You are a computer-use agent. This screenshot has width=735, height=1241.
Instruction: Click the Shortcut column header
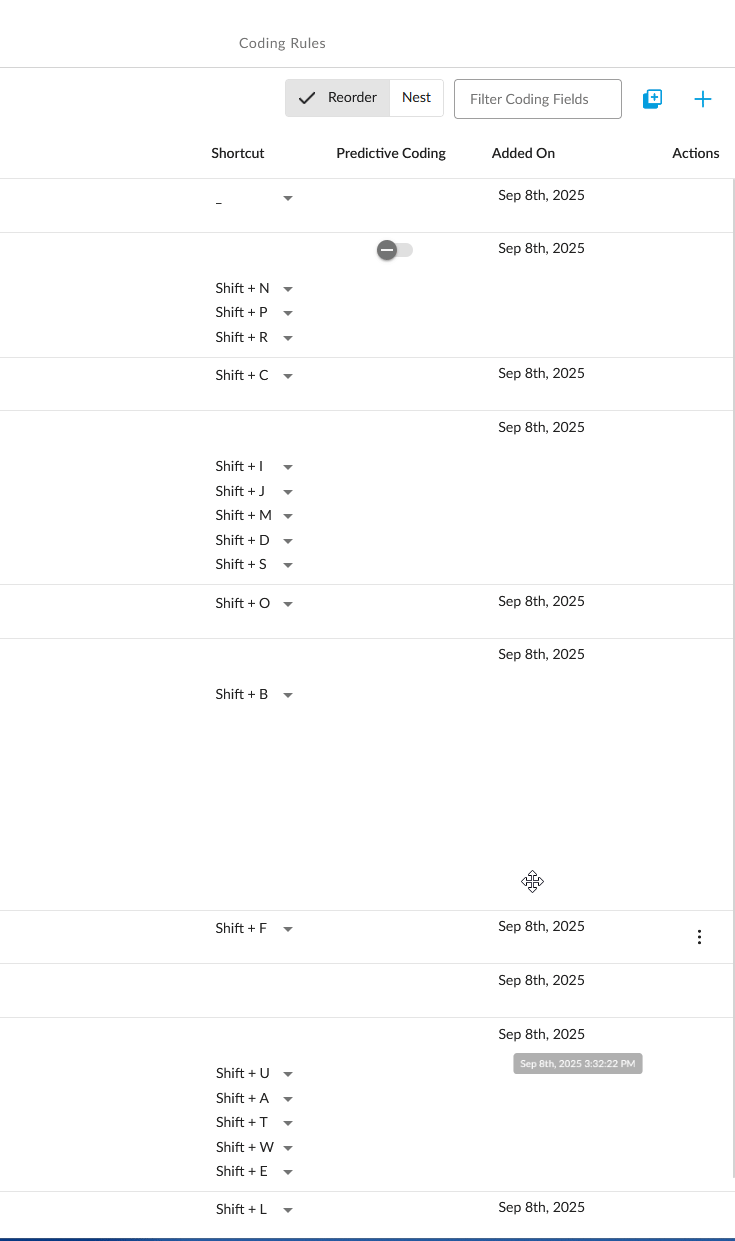(x=238, y=153)
